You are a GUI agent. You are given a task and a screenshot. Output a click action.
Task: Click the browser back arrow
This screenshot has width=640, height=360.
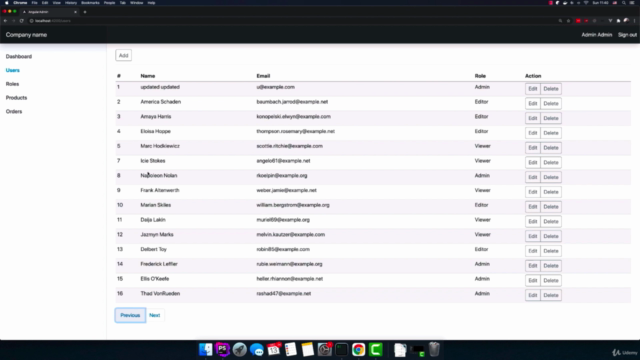5,21
